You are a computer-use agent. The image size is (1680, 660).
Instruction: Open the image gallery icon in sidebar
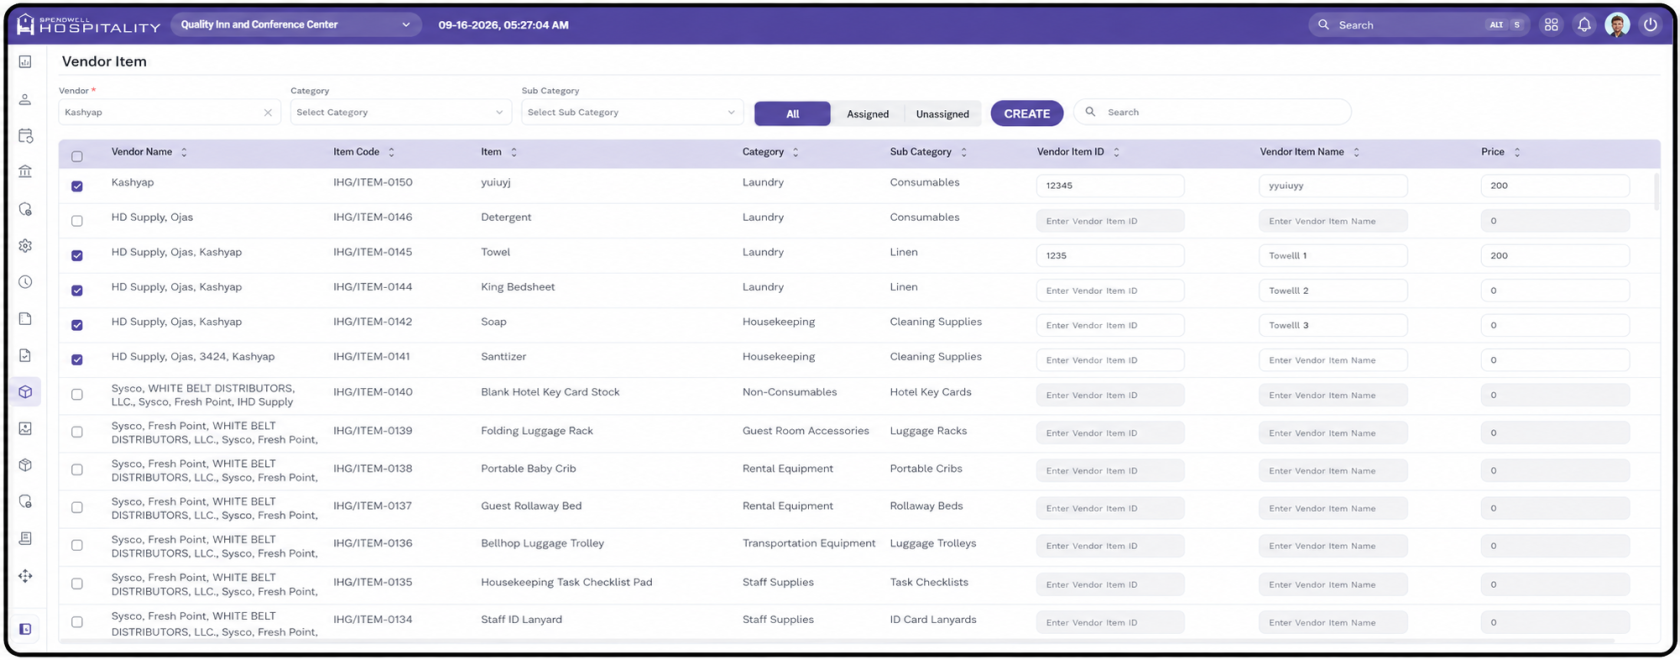coord(25,428)
